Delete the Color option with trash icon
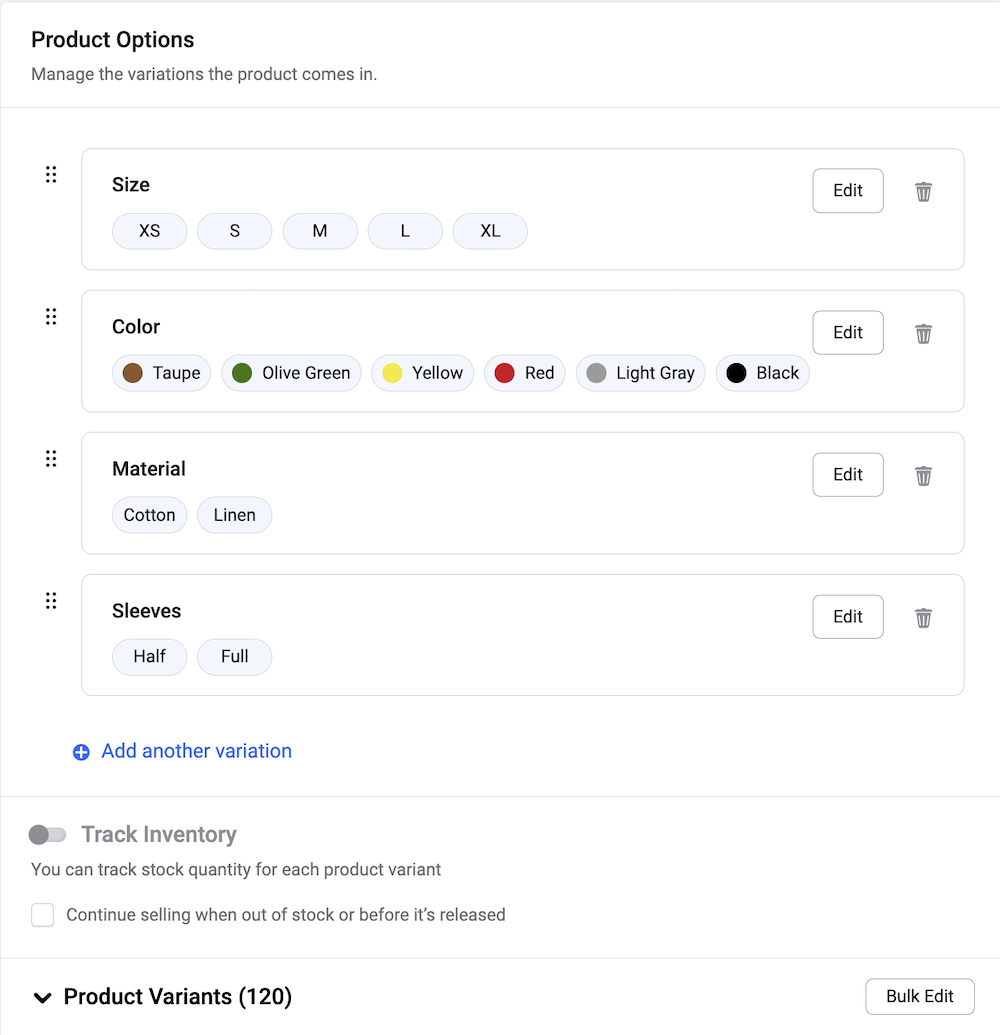Image resolution: width=1000 pixels, height=1035 pixels. pyautogui.click(x=924, y=333)
